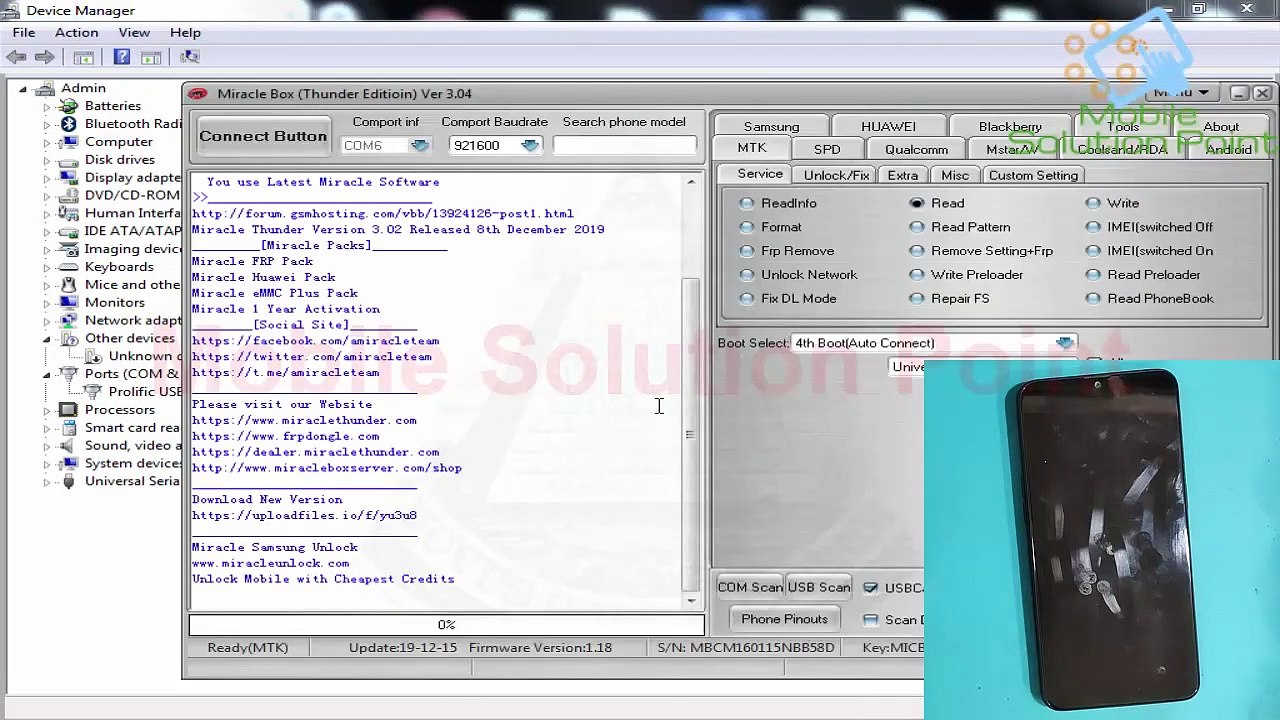Click the log panel vertical scrollbar thumb
This screenshot has width=1280, height=720.
(x=690, y=434)
